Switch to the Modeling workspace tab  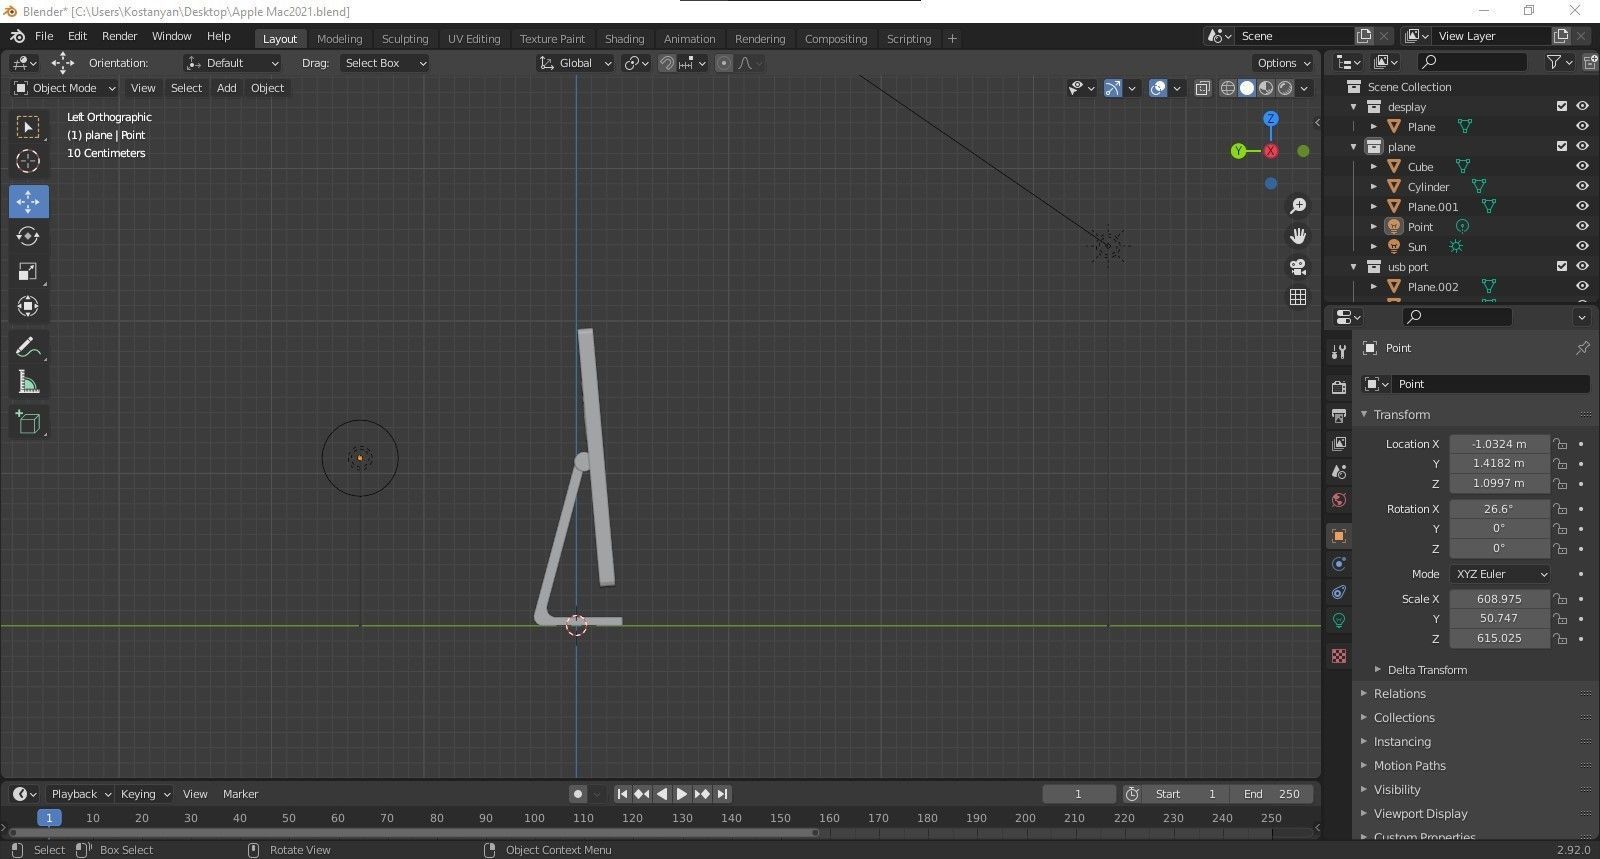(339, 39)
